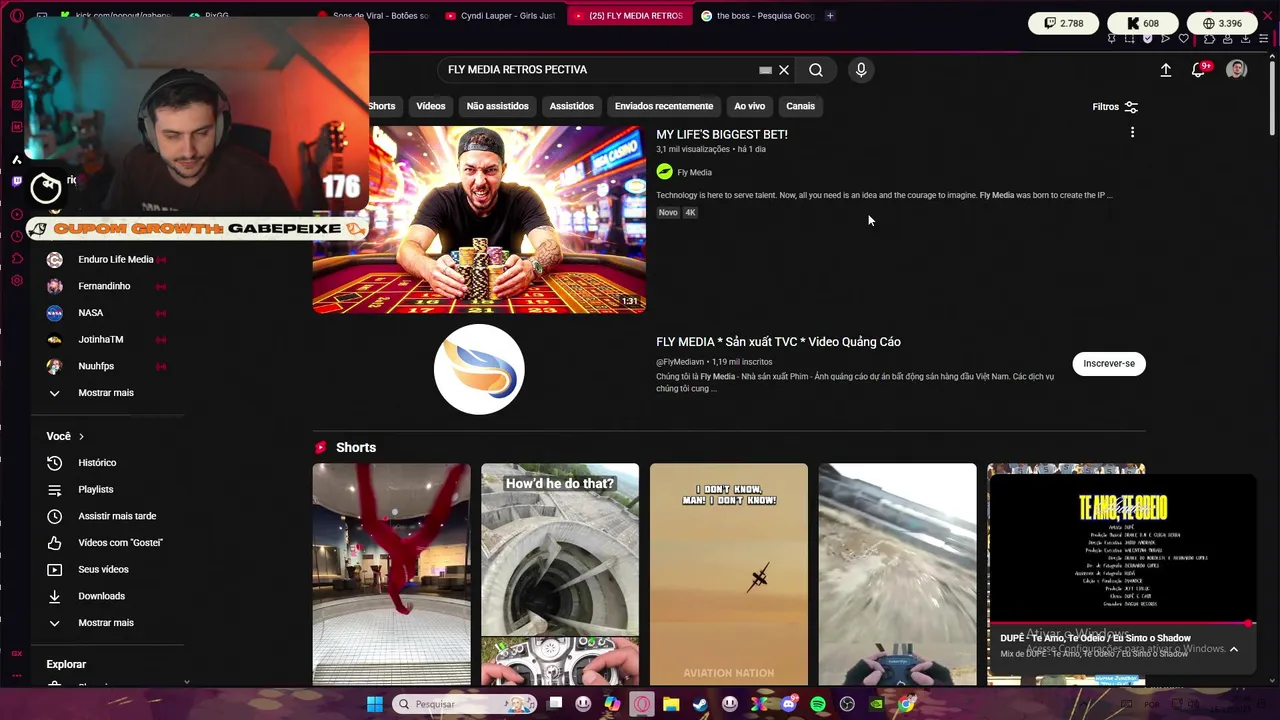
Task: Open the Opera GX menu logo
Action: 17,16
